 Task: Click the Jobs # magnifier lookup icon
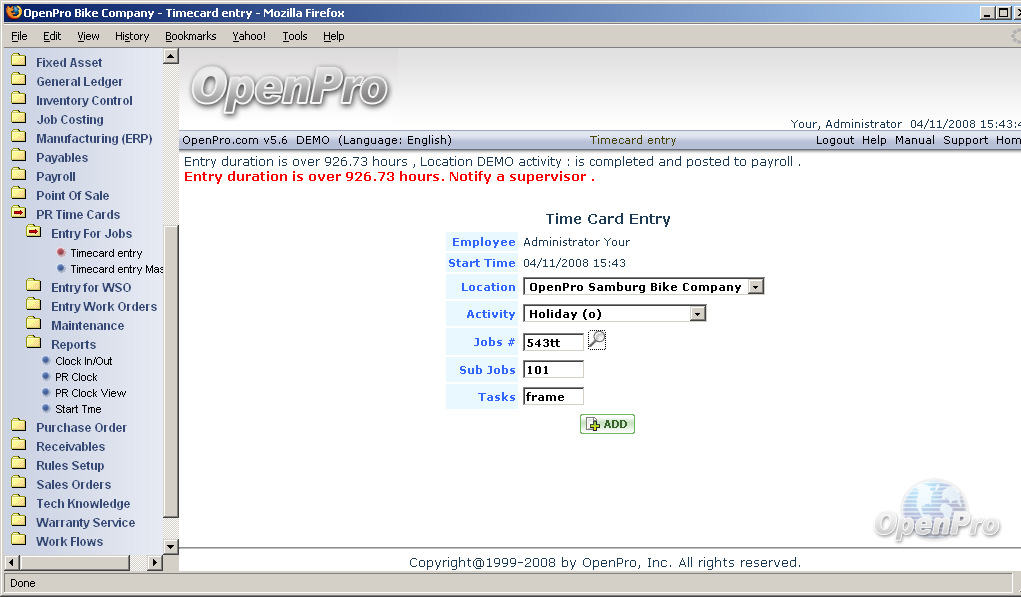597,341
